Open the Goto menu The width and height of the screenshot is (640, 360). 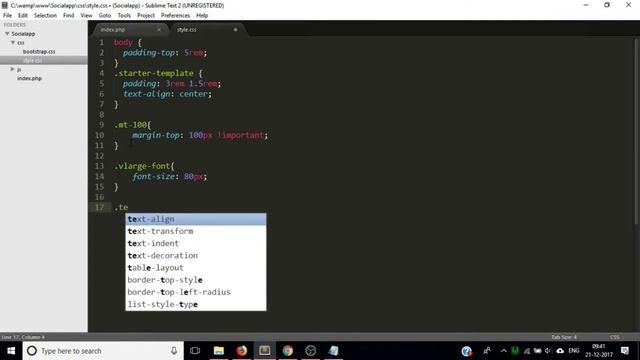point(105,16)
